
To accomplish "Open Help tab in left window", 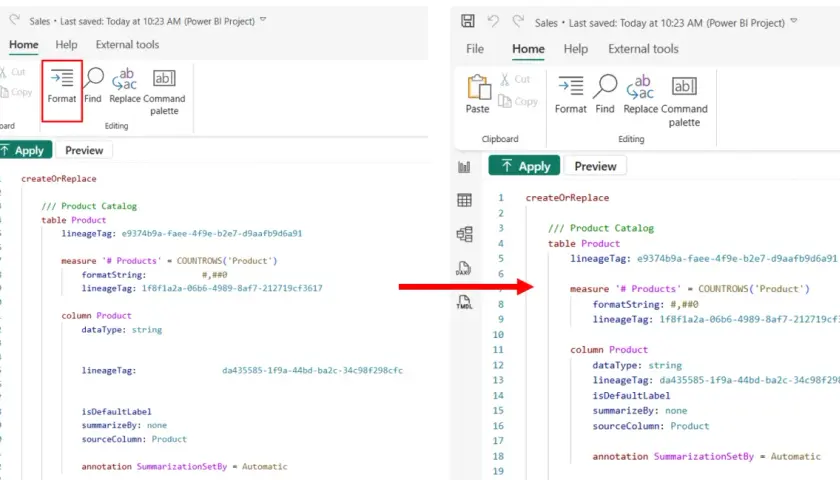I will (x=66, y=44).
